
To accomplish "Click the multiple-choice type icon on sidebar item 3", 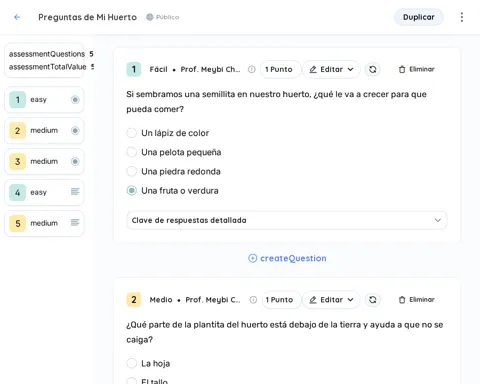I will pyautogui.click(x=75, y=162).
